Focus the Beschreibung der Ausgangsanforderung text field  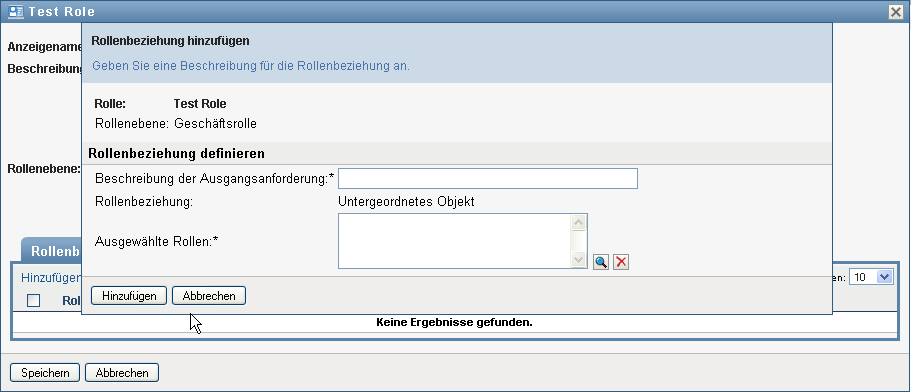[x=488, y=178]
